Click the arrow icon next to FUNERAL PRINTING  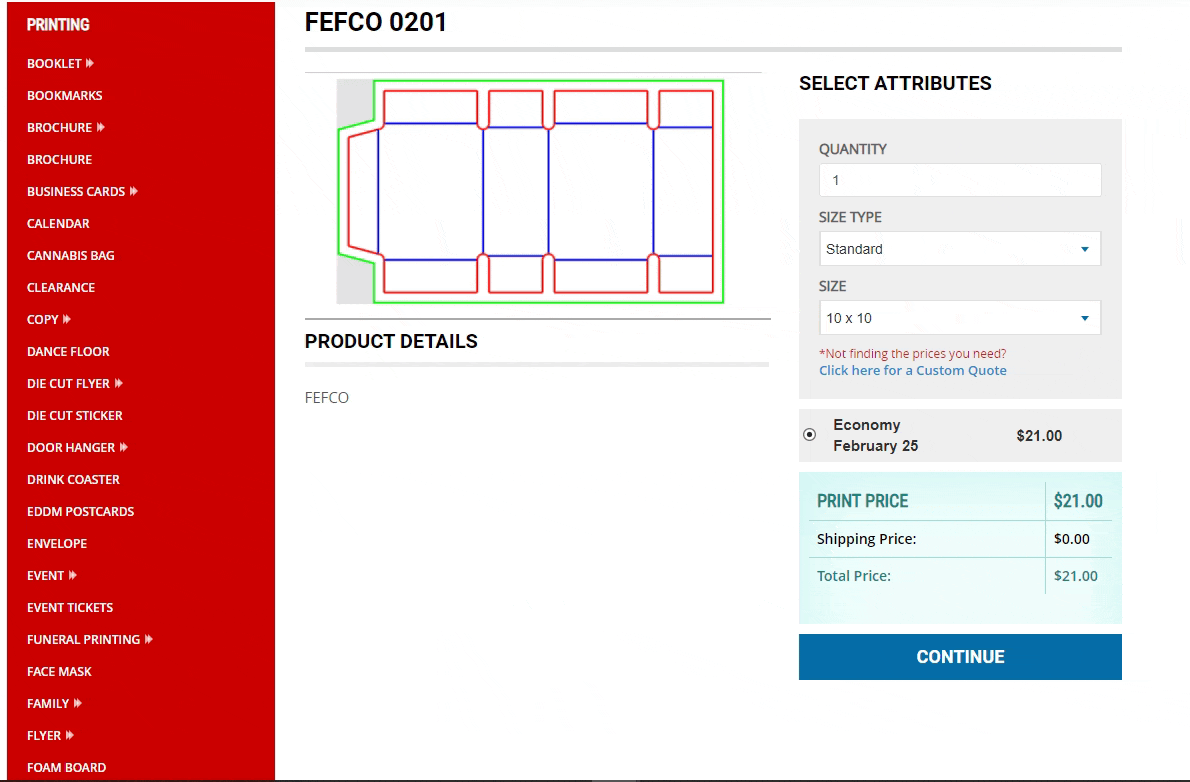click(149, 639)
